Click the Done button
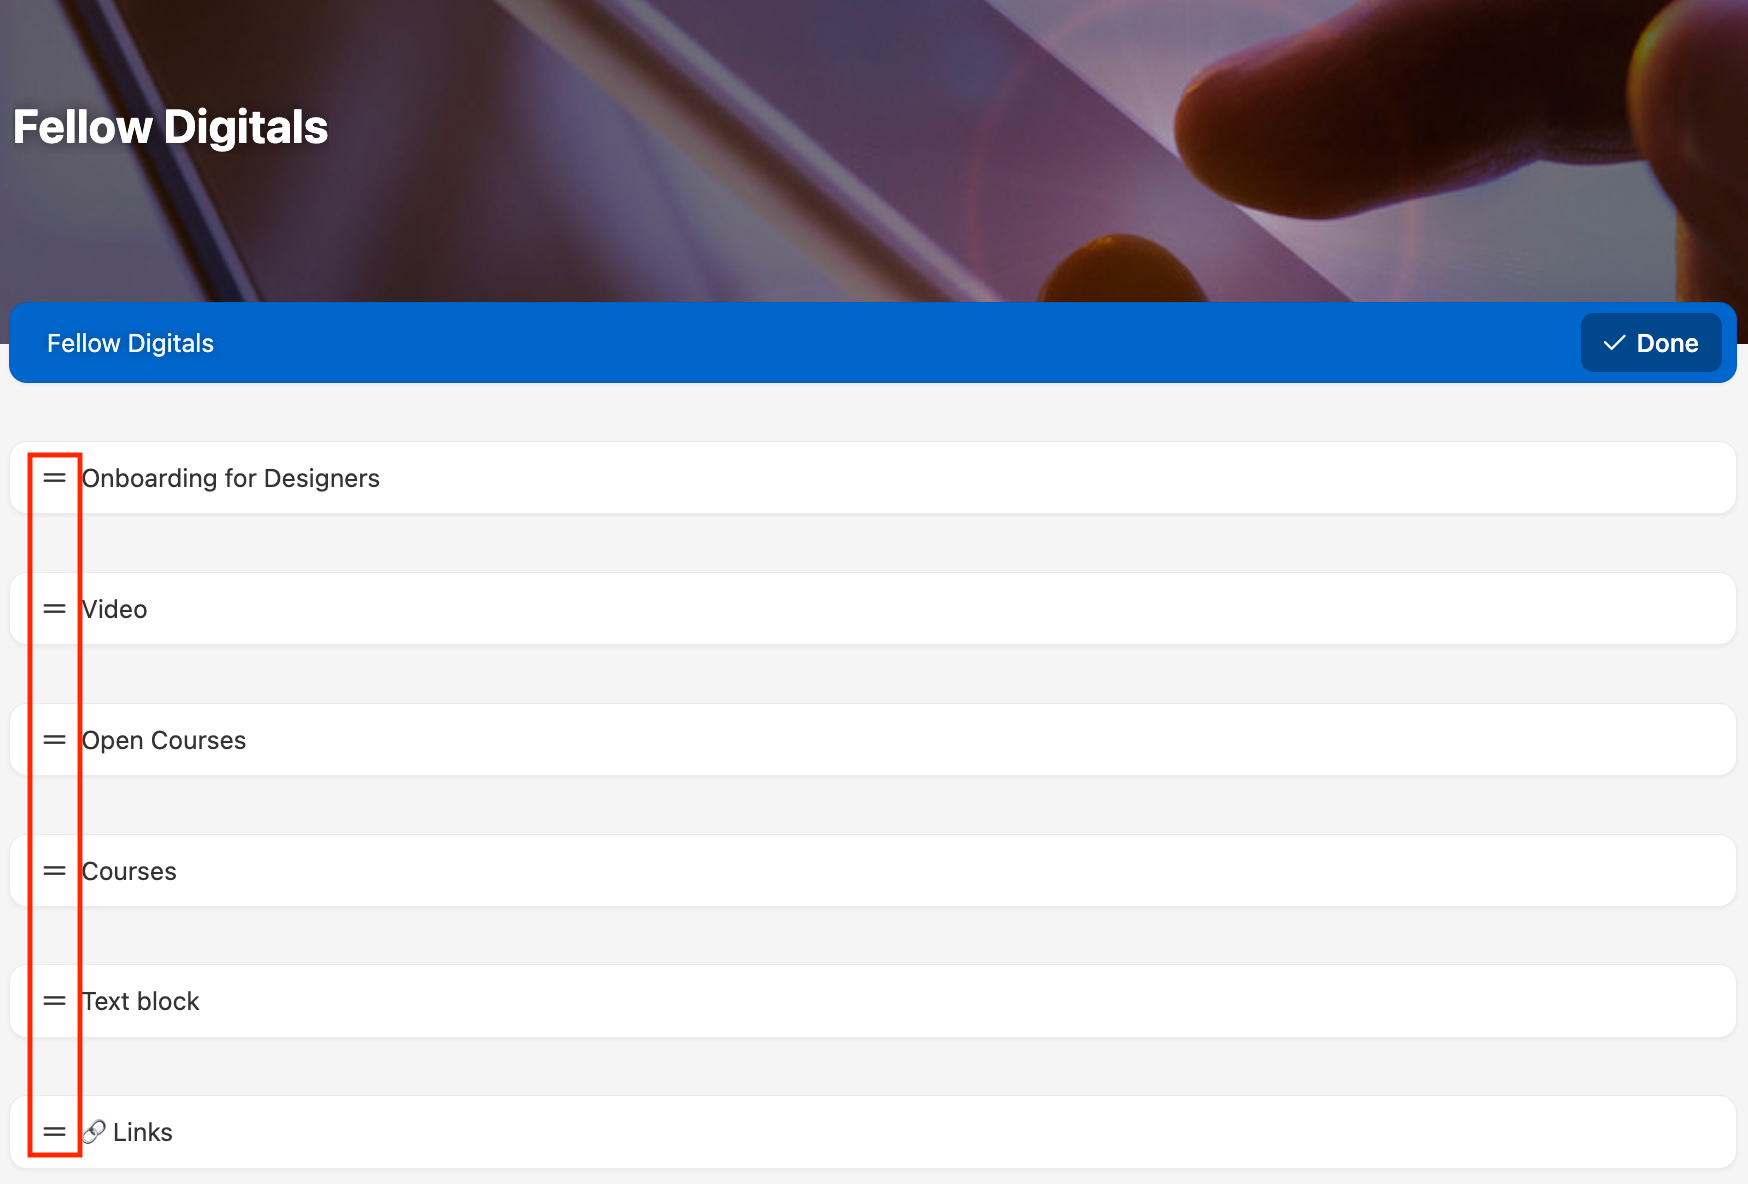The height and width of the screenshot is (1184, 1748). tap(1651, 343)
